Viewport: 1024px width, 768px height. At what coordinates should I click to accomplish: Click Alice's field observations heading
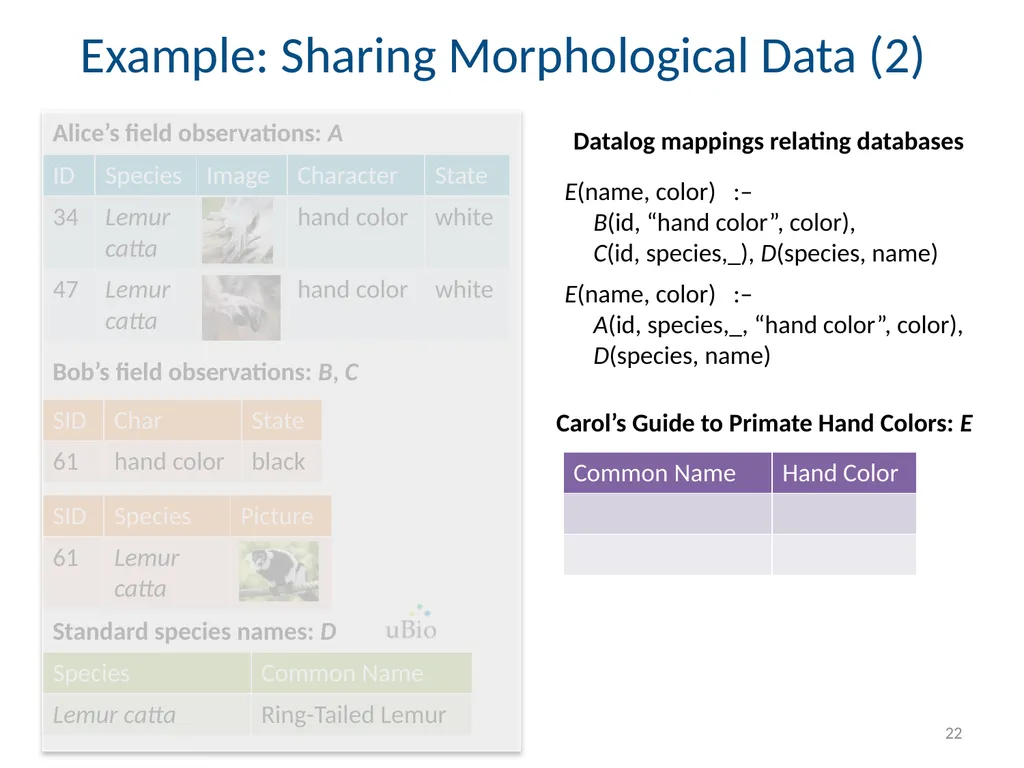(198, 133)
